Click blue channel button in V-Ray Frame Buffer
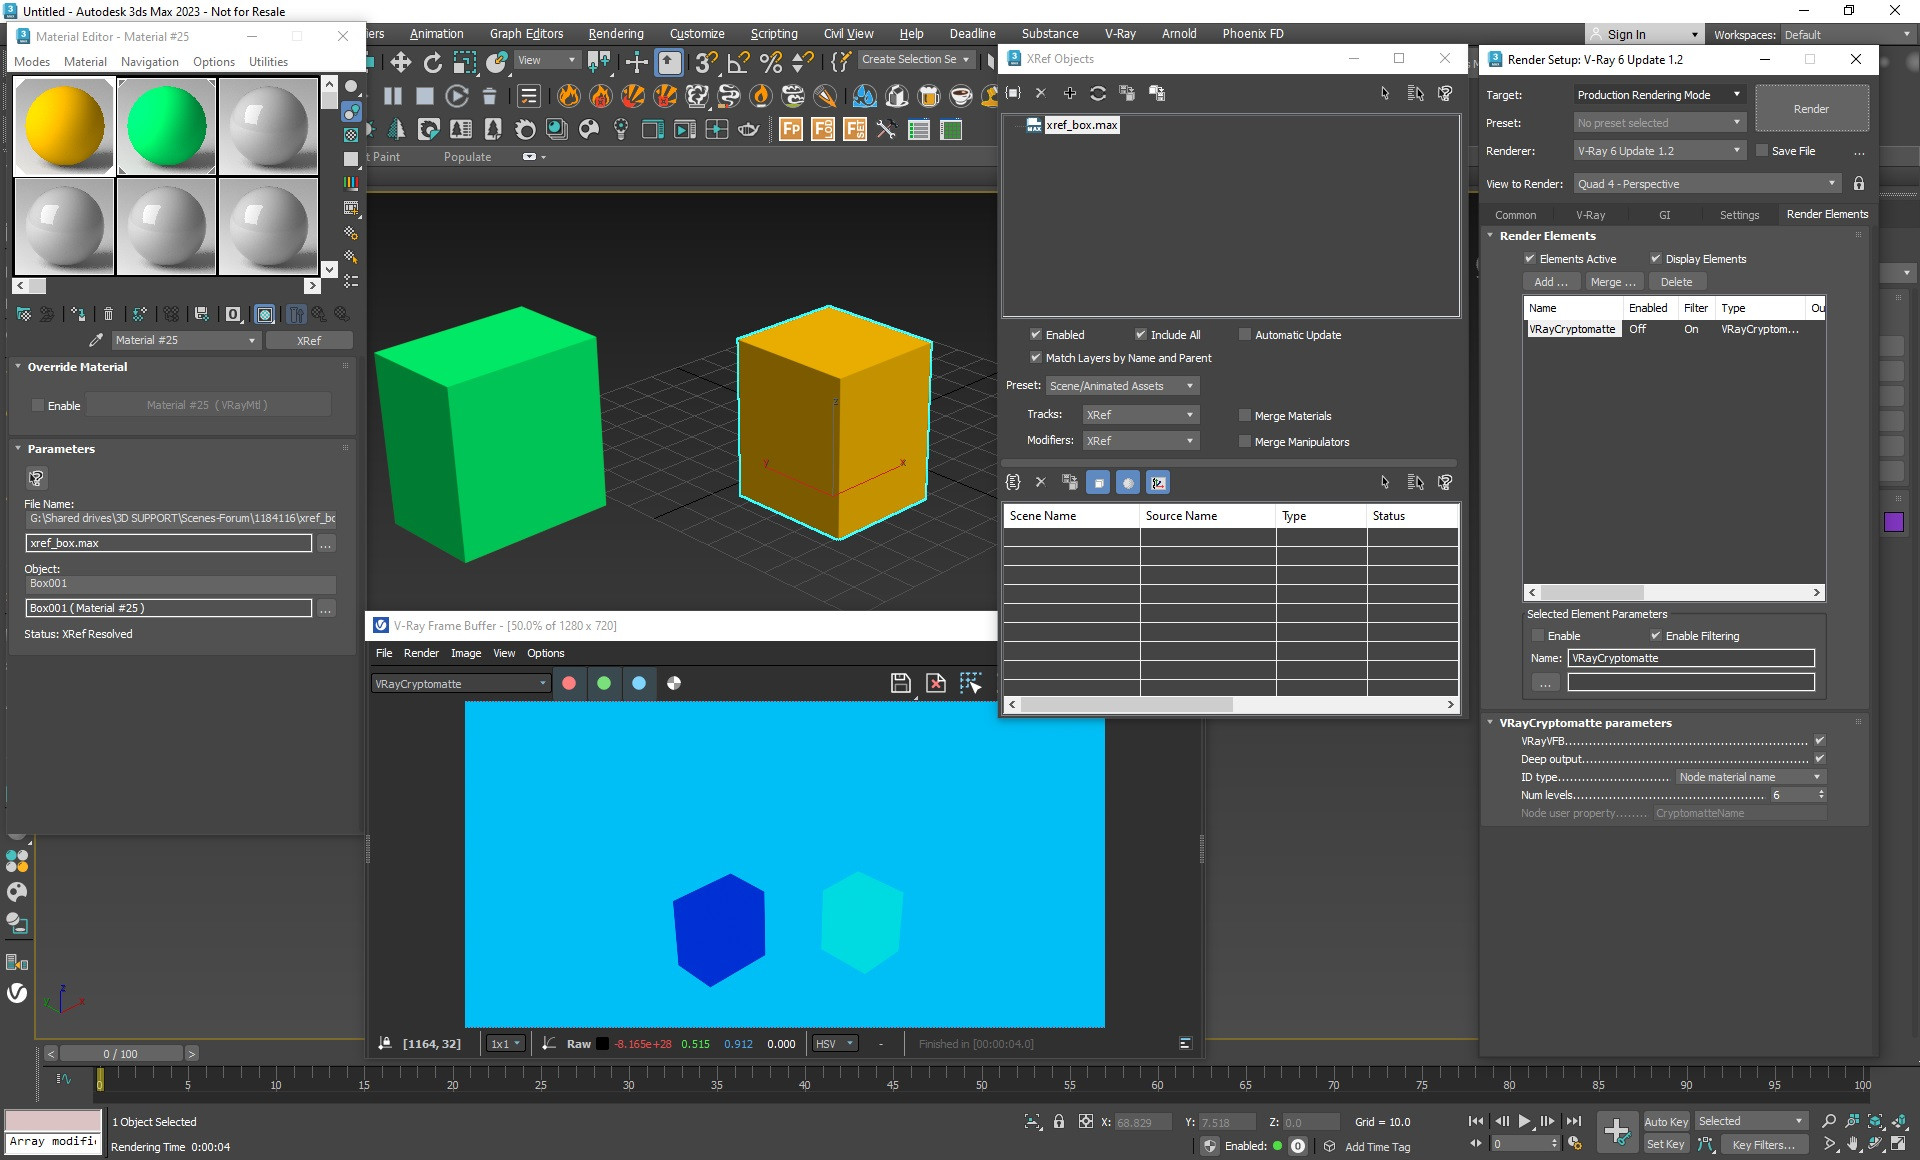This screenshot has height=1160, width=1920. [x=639, y=683]
